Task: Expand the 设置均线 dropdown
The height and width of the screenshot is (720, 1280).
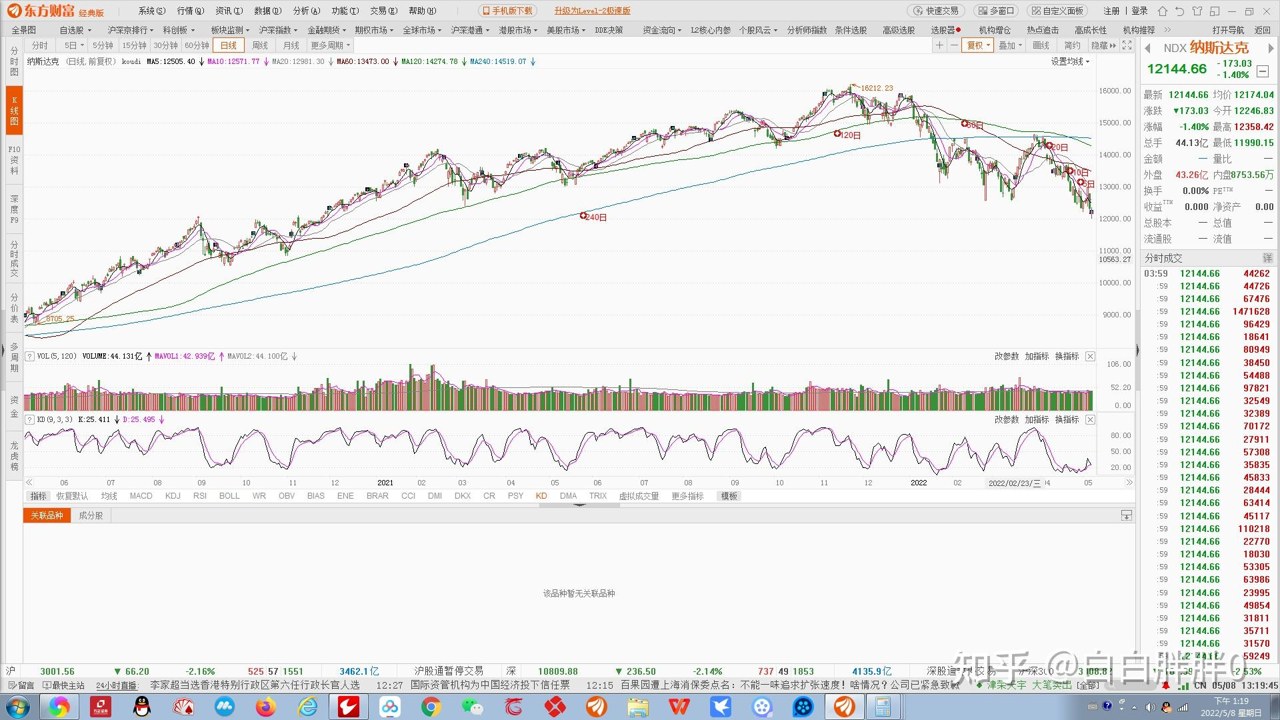Action: point(1070,61)
